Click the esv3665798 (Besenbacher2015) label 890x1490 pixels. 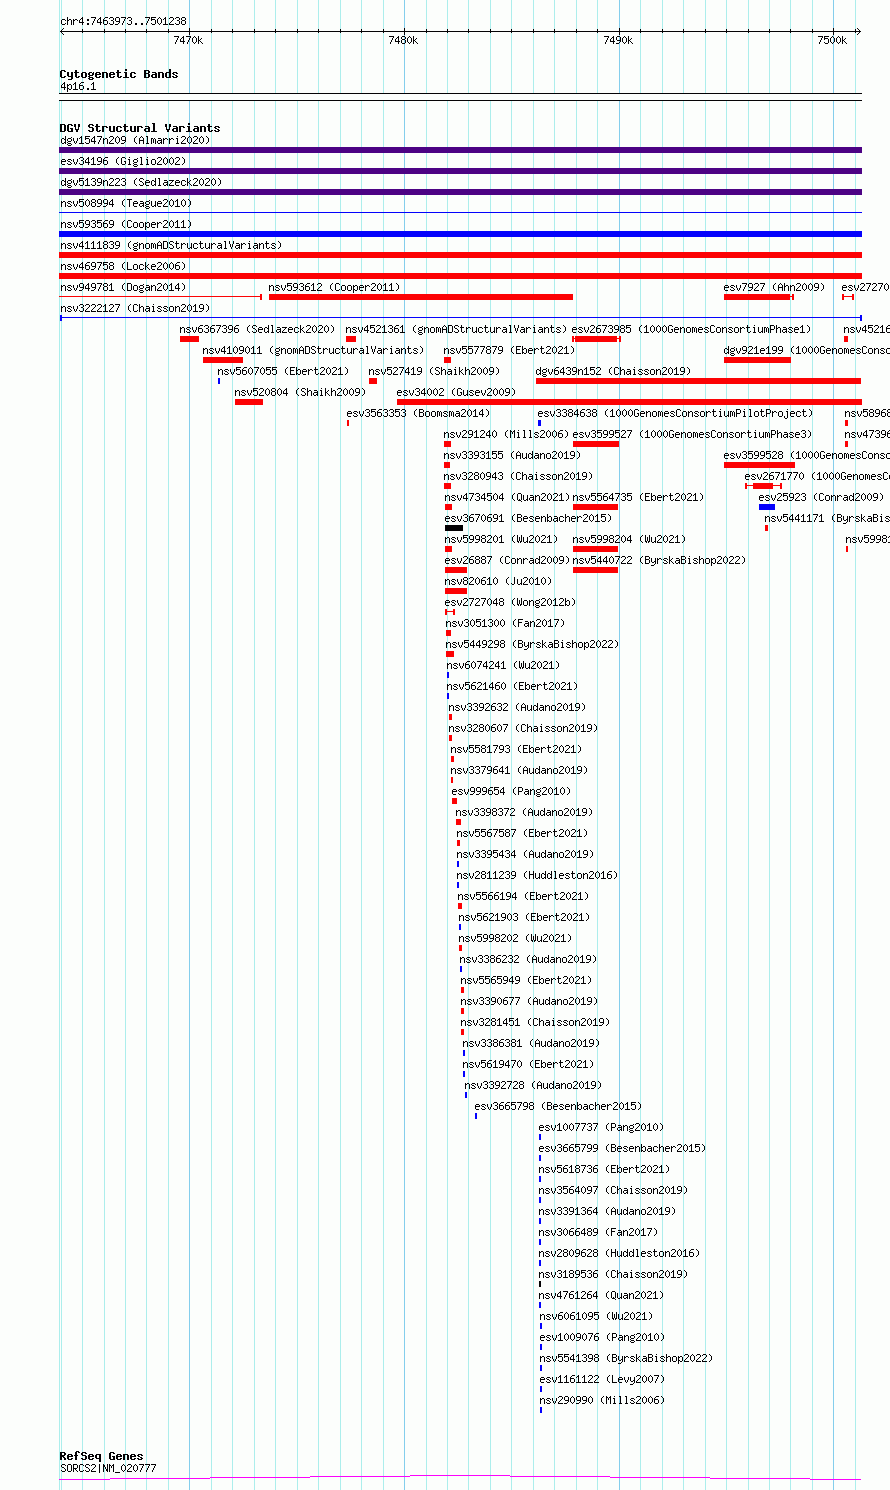[x=558, y=1106]
